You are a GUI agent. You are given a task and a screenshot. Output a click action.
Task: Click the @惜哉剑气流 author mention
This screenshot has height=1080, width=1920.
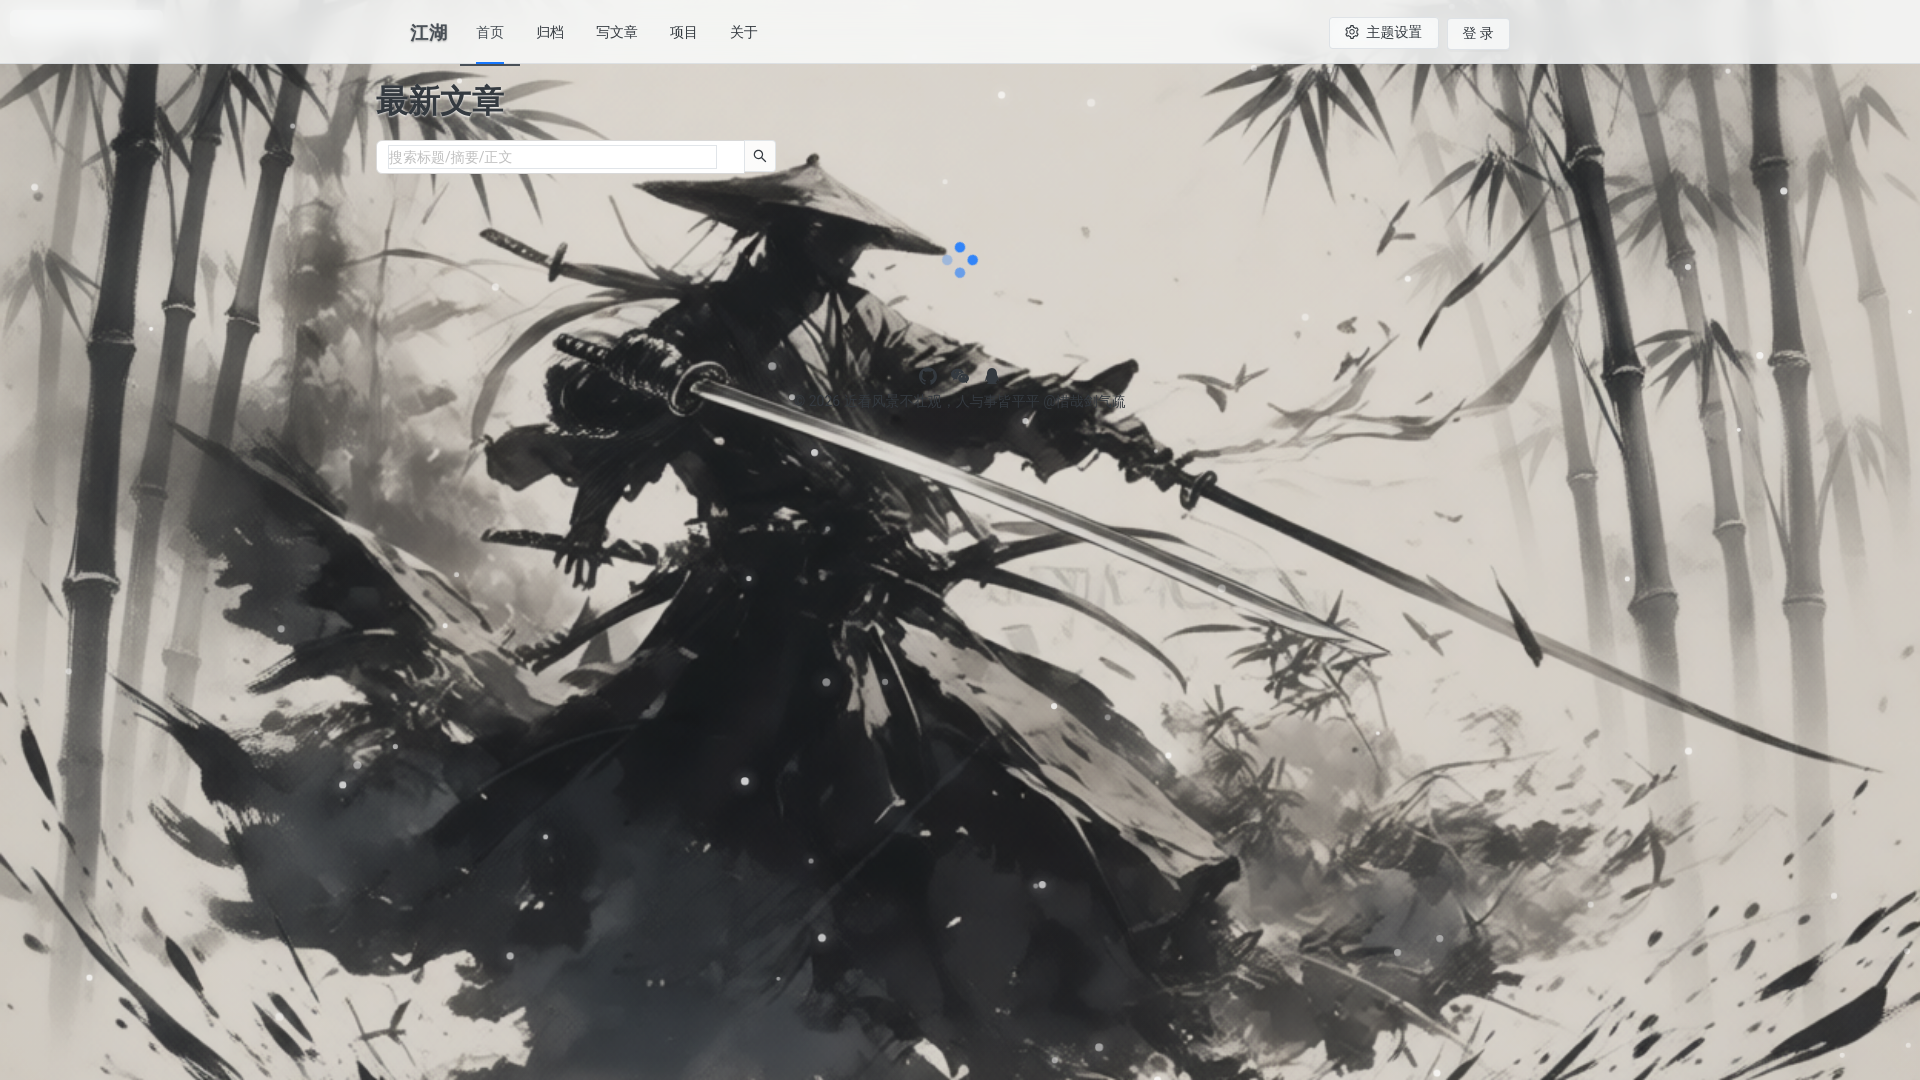pyautogui.click(x=1085, y=402)
